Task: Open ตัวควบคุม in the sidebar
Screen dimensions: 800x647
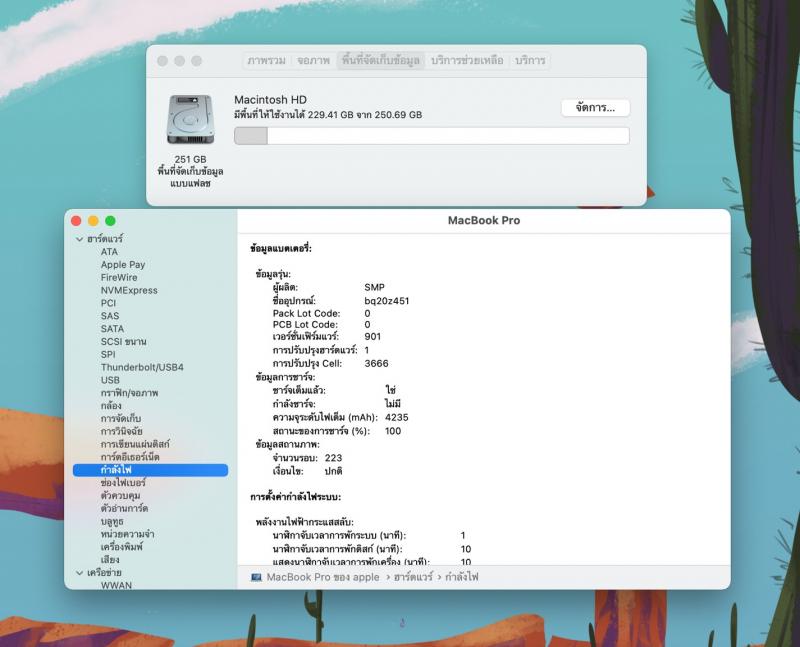Action: [120, 495]
